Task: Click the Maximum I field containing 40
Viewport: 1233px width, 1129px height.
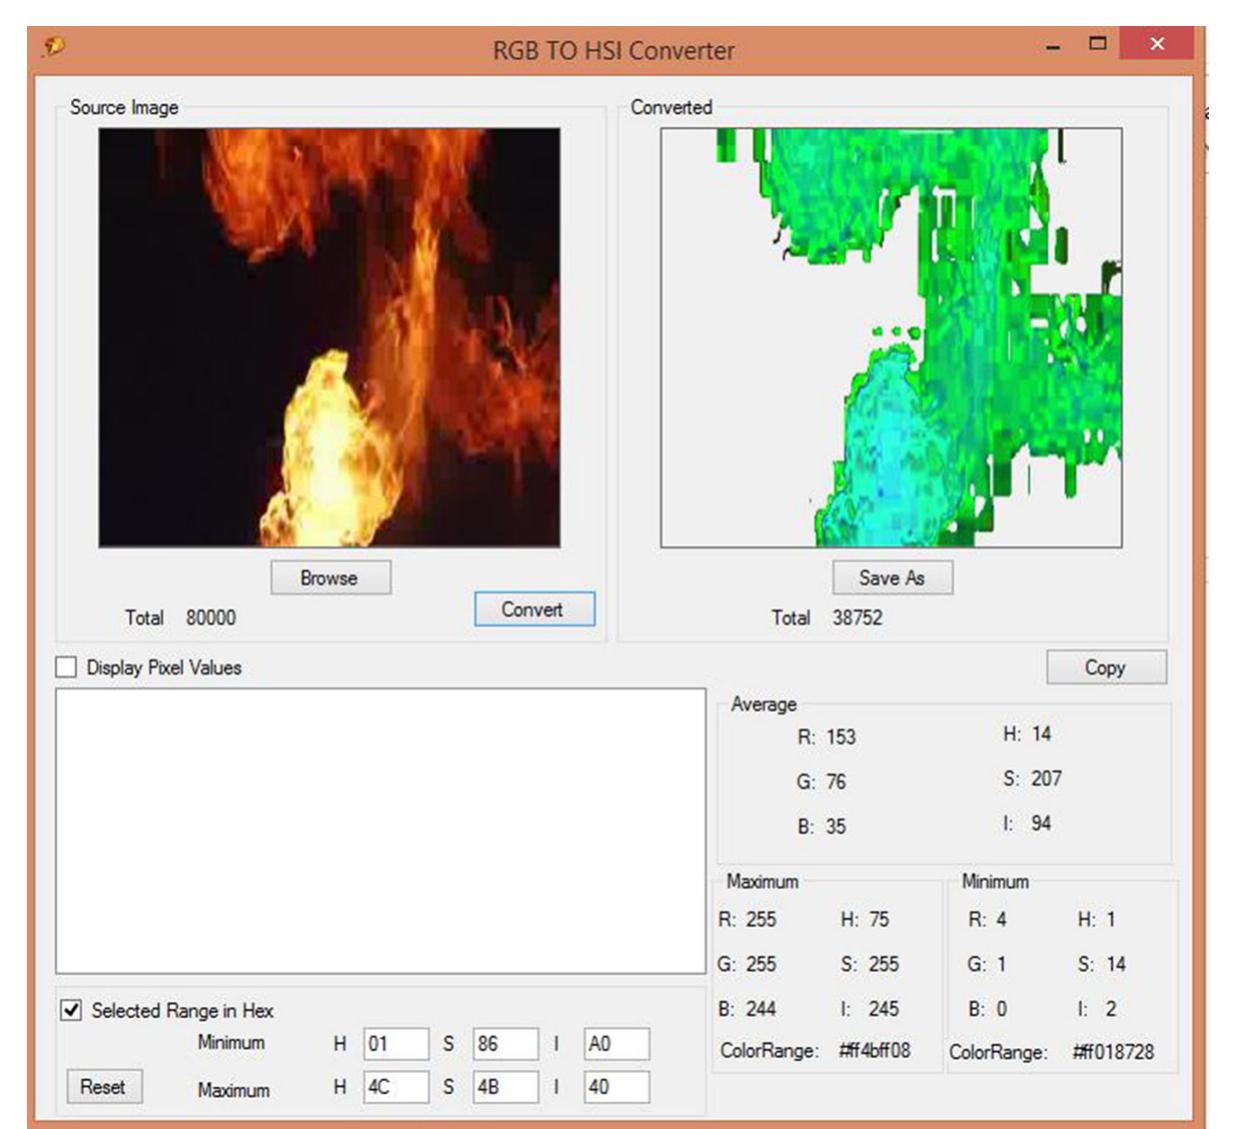Action: 616,1087
